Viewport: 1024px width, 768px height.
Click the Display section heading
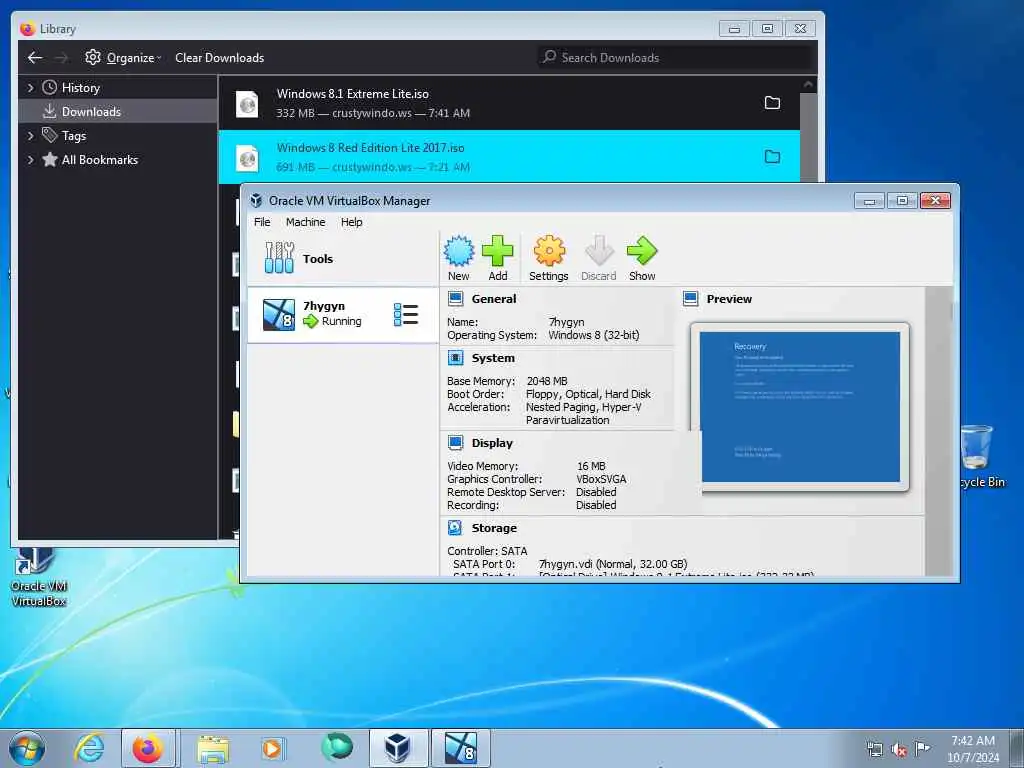[x=492, y=443]
